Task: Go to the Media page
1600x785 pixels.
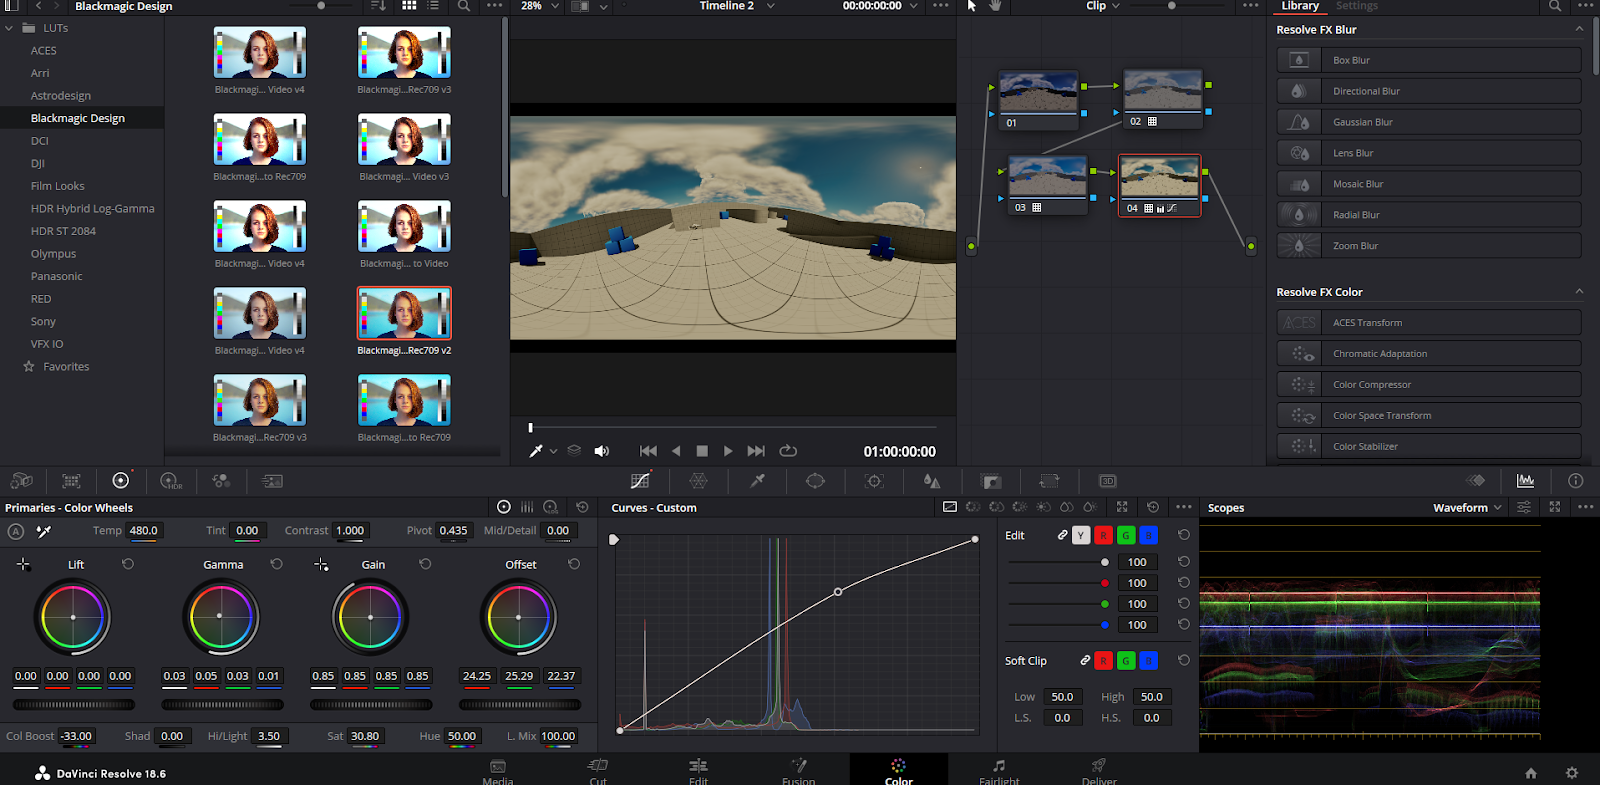Action: point(497,771)
